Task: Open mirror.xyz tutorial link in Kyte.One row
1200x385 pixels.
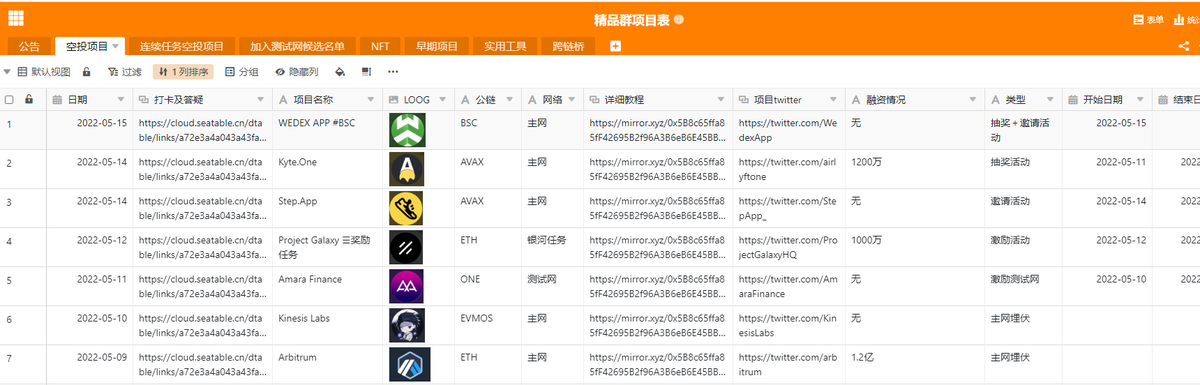Action: coord(659,169)
